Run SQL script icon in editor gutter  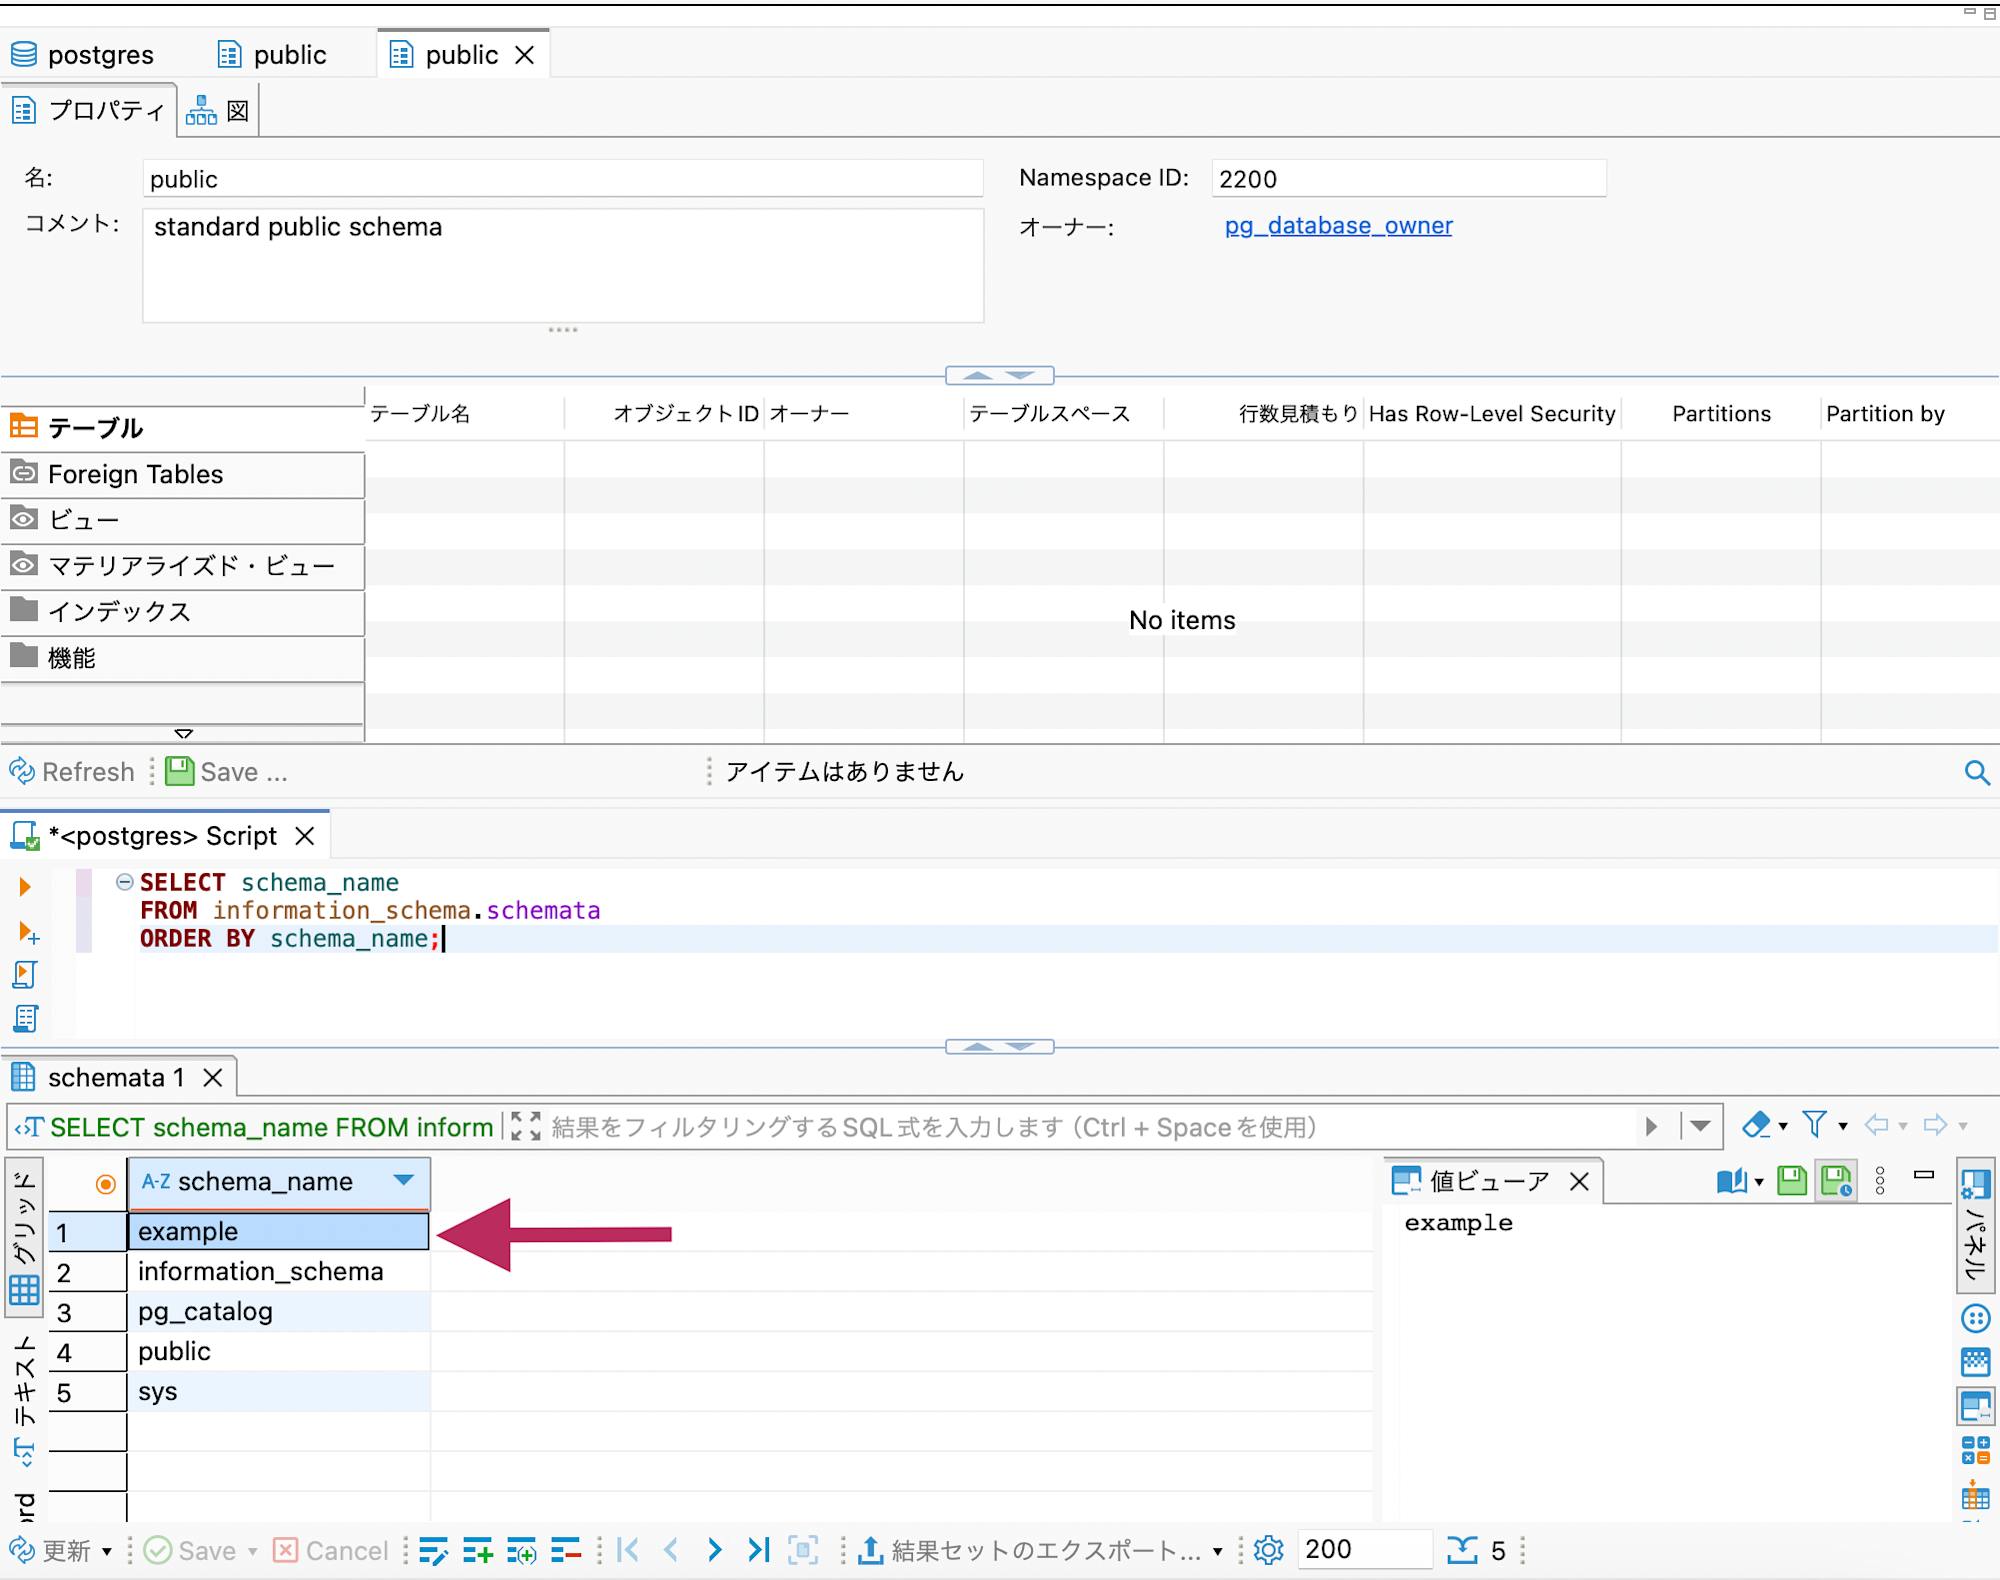[x=25, y=975]
